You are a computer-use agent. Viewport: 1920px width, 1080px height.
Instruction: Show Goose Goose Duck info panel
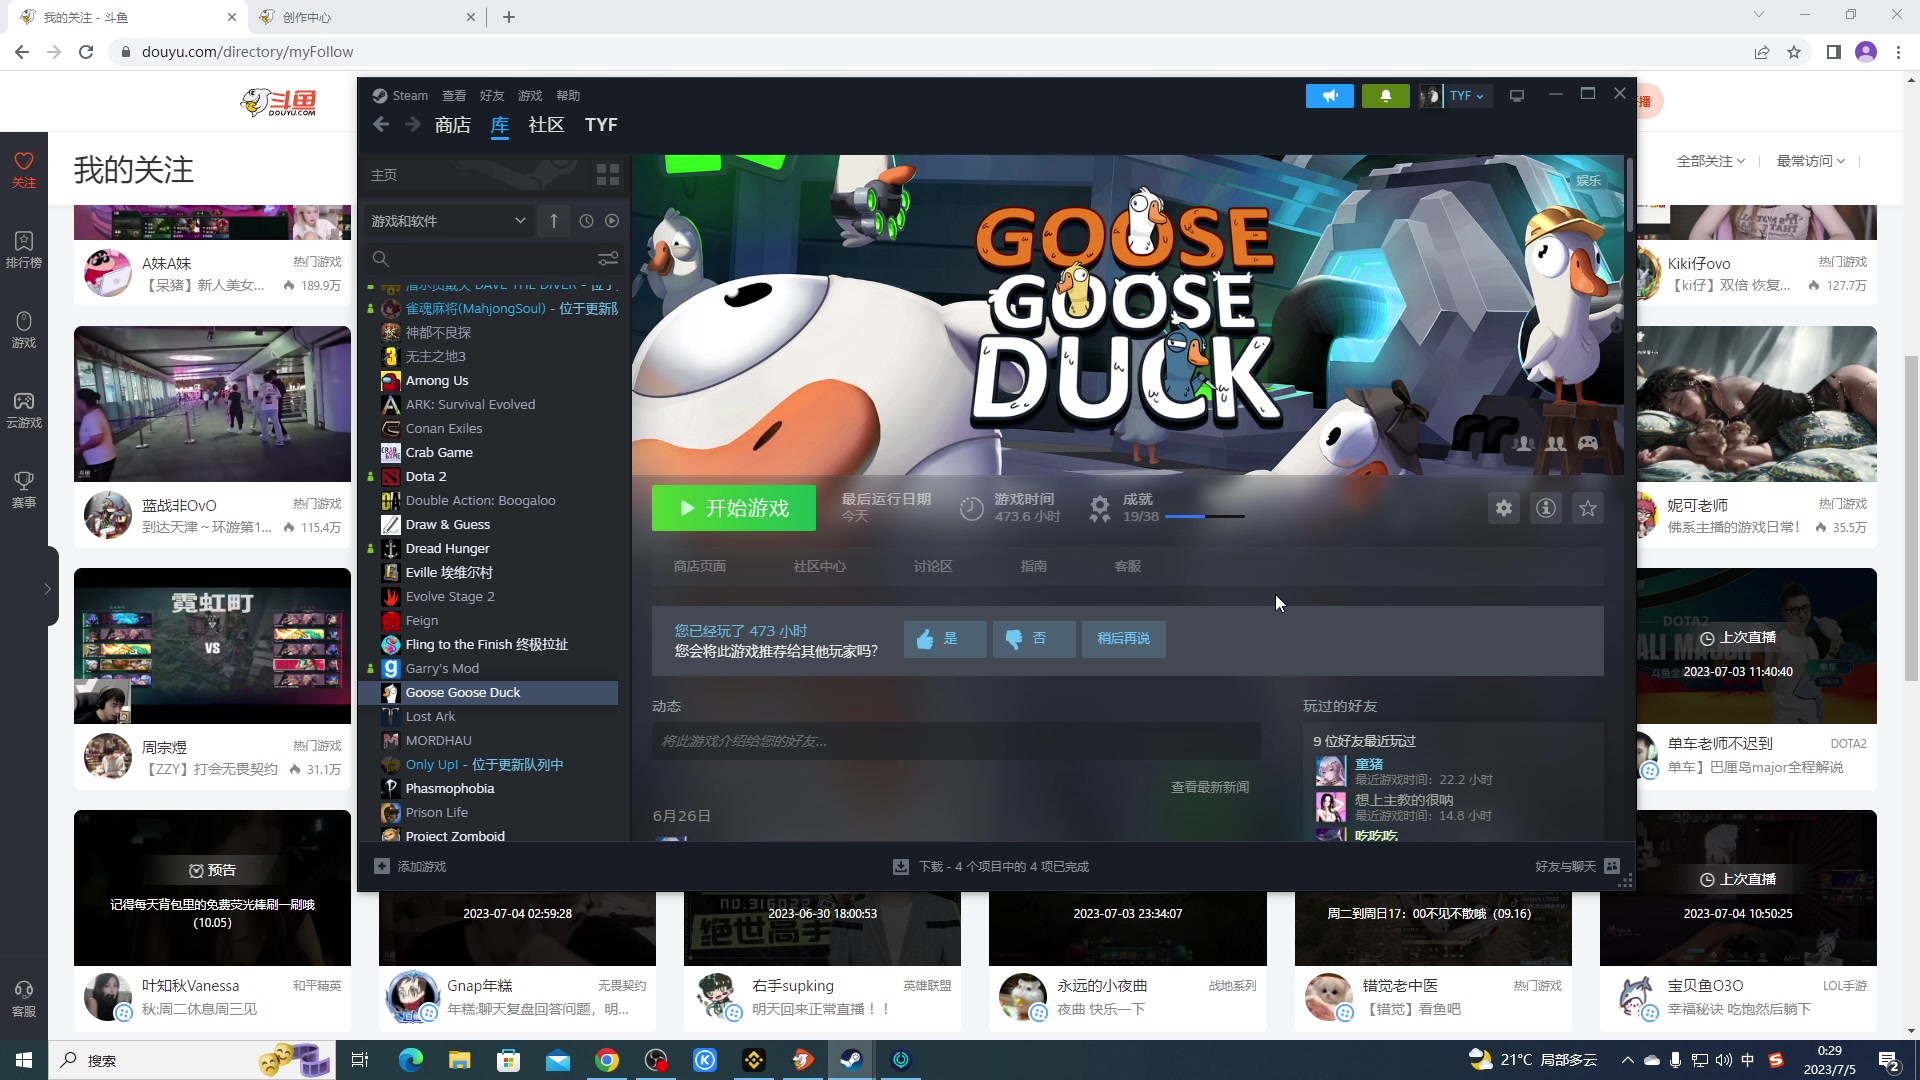[x=1546, y=508]
